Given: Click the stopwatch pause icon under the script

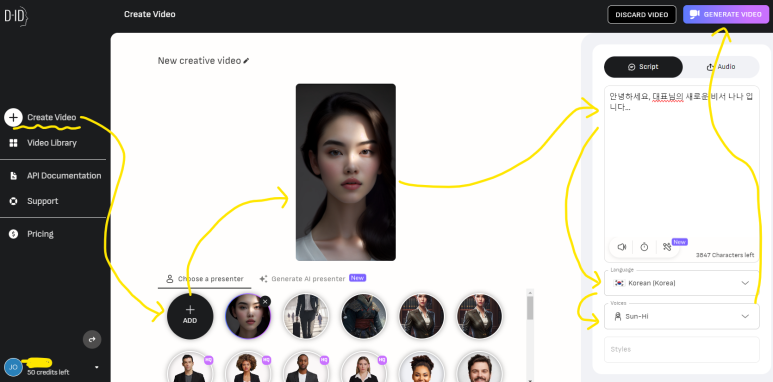Looking at the screenshot, I should pos(644,247).
